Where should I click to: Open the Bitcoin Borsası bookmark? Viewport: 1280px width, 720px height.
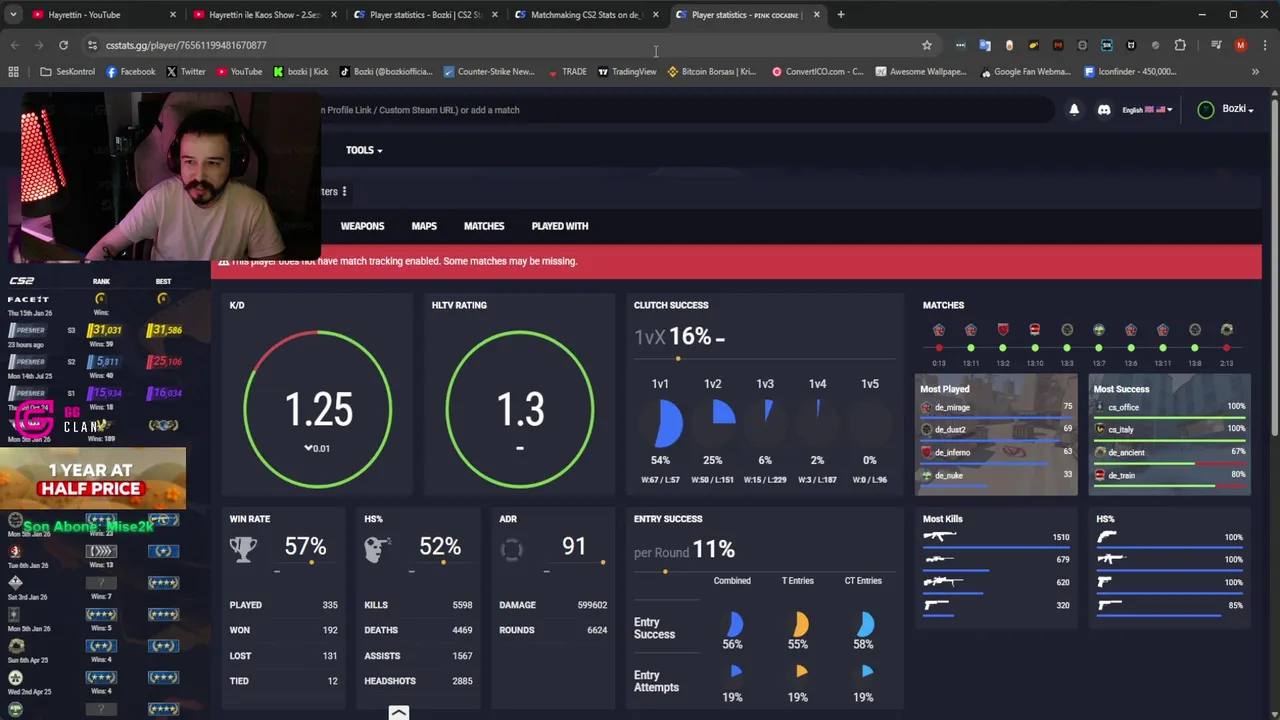point(711,72)
